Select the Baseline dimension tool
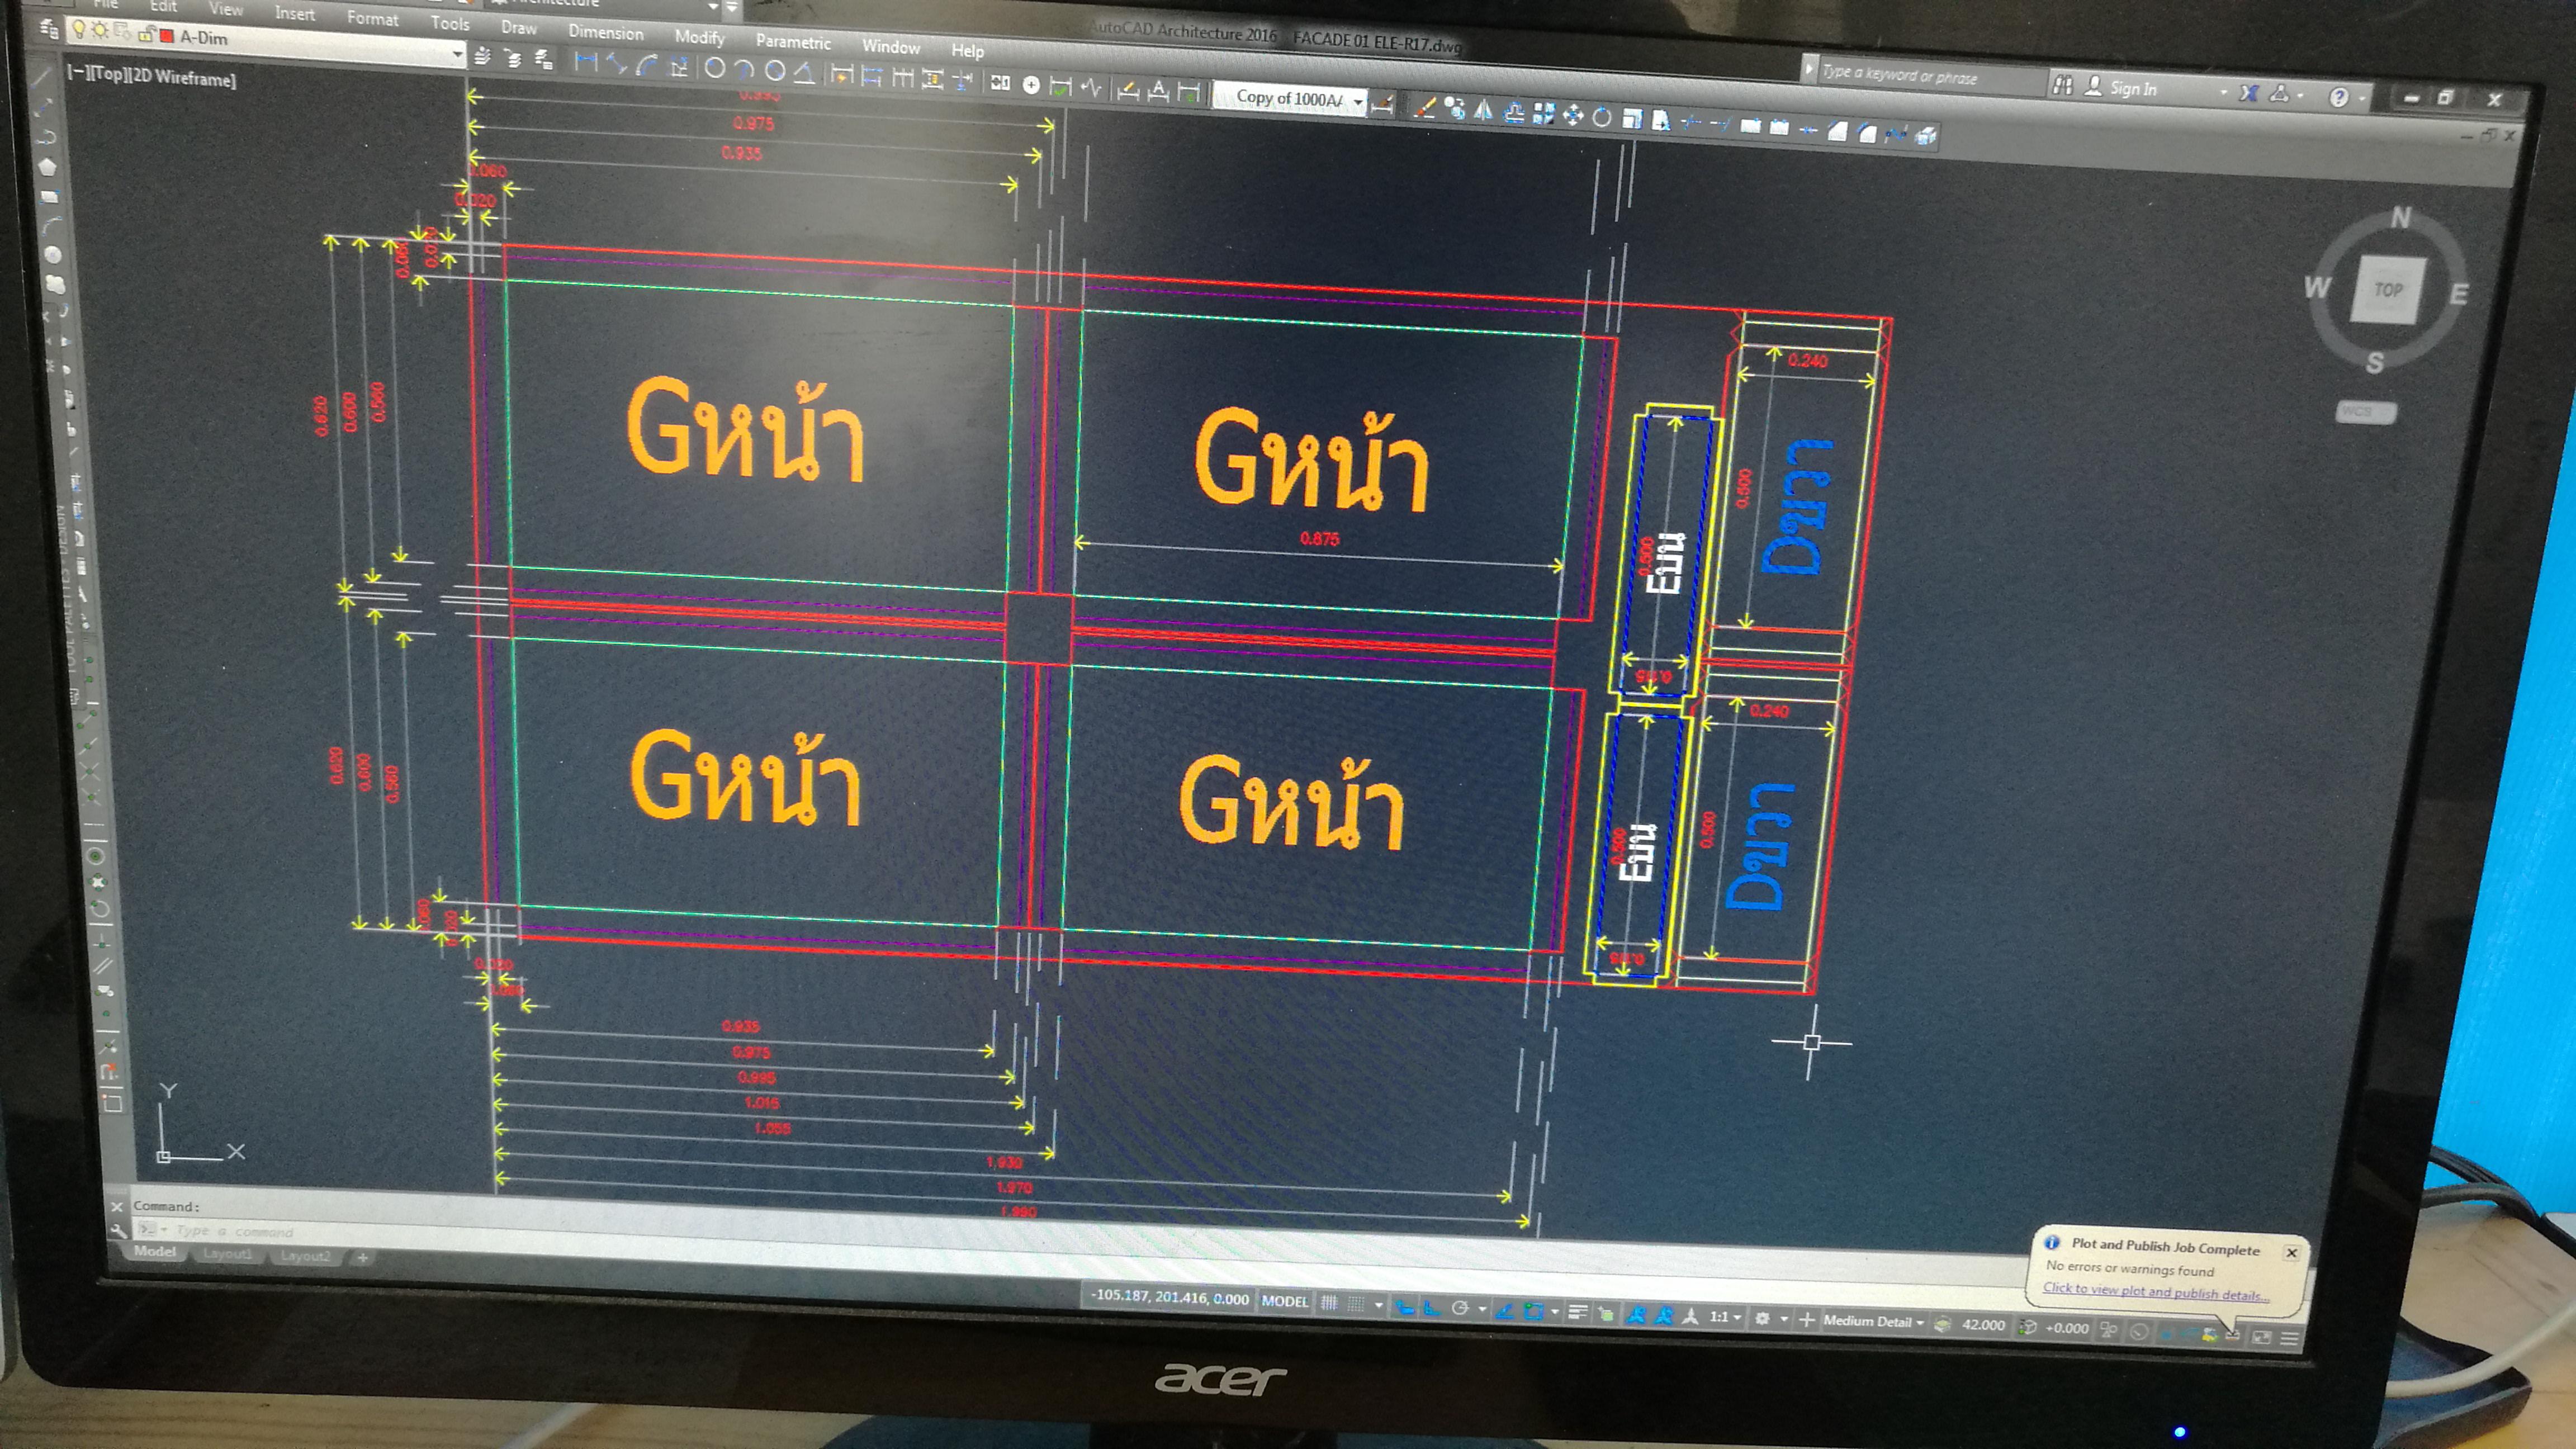This screenshot has height=1449, width=2576. 872,76
